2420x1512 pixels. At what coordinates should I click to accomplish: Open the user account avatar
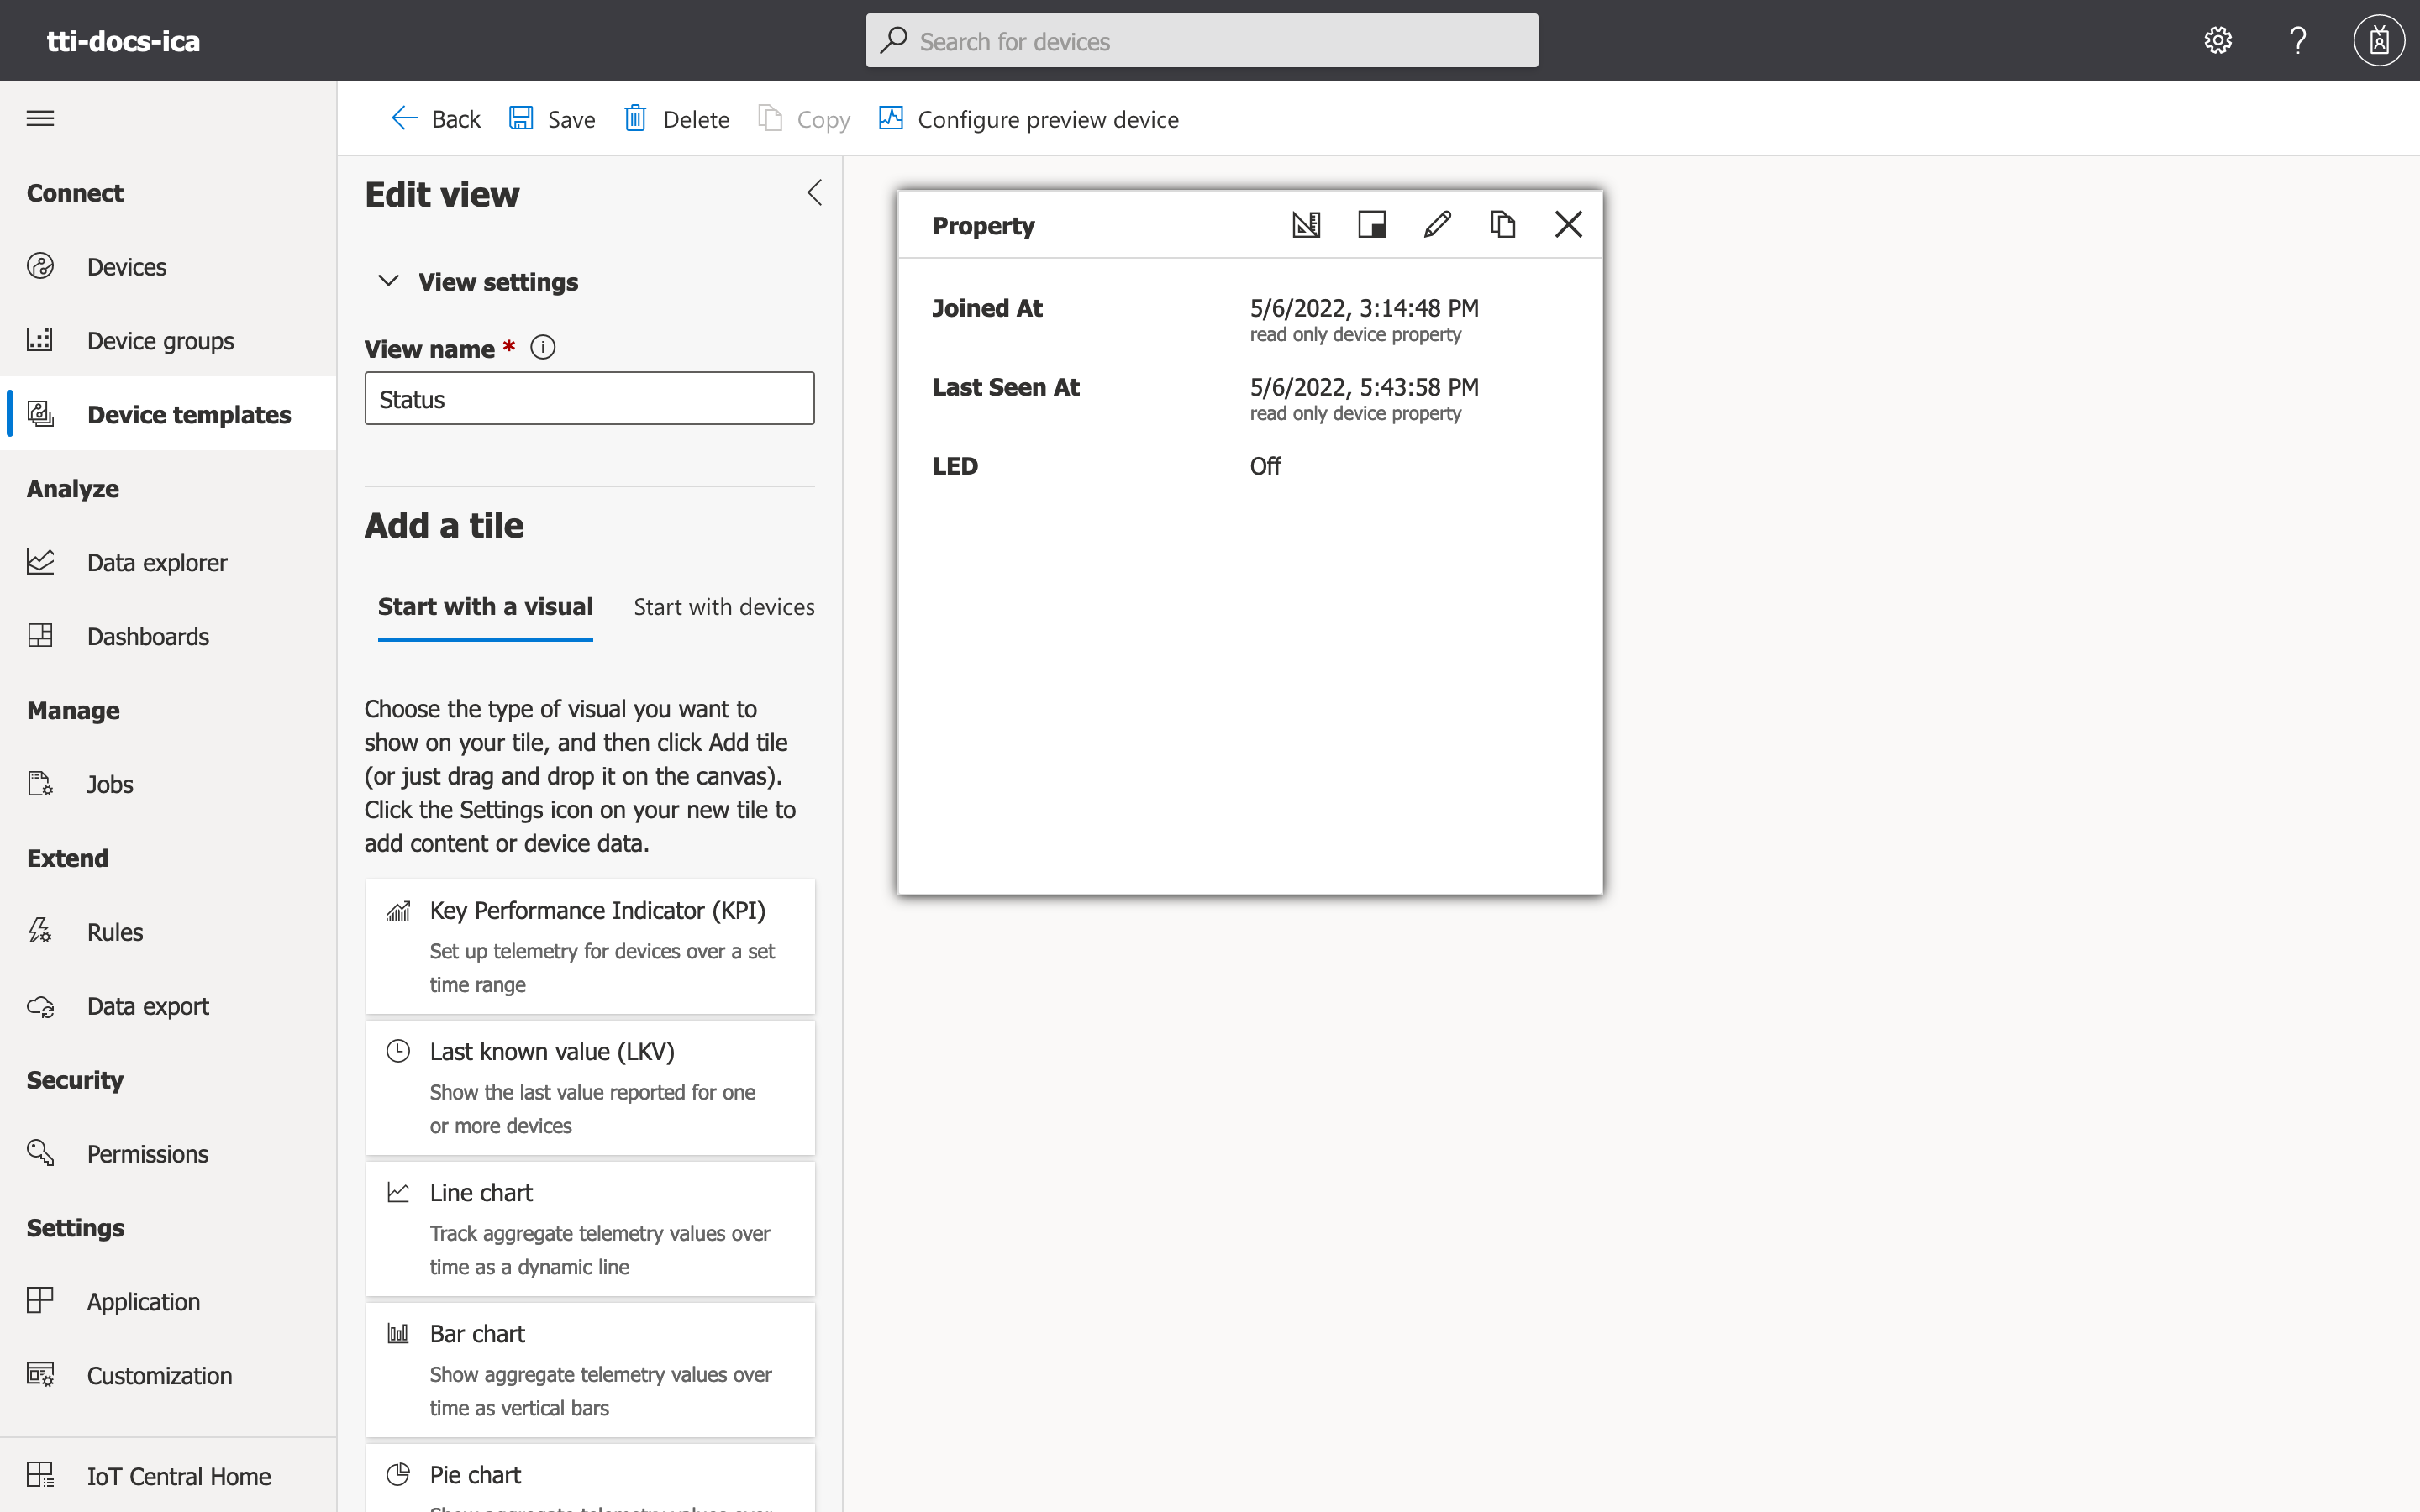point(2378,40)
